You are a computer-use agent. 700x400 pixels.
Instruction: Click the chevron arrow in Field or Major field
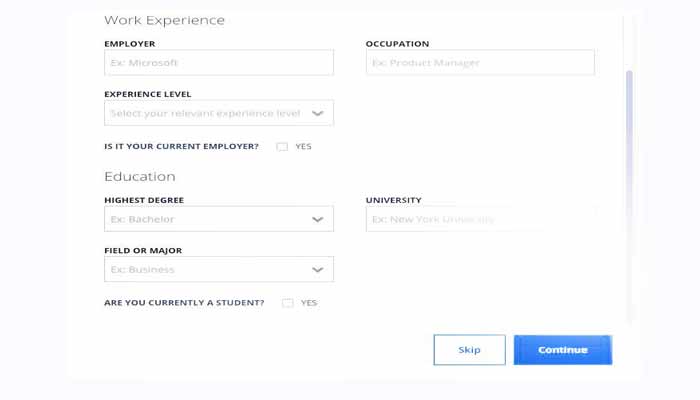click(x=318, y=270)
